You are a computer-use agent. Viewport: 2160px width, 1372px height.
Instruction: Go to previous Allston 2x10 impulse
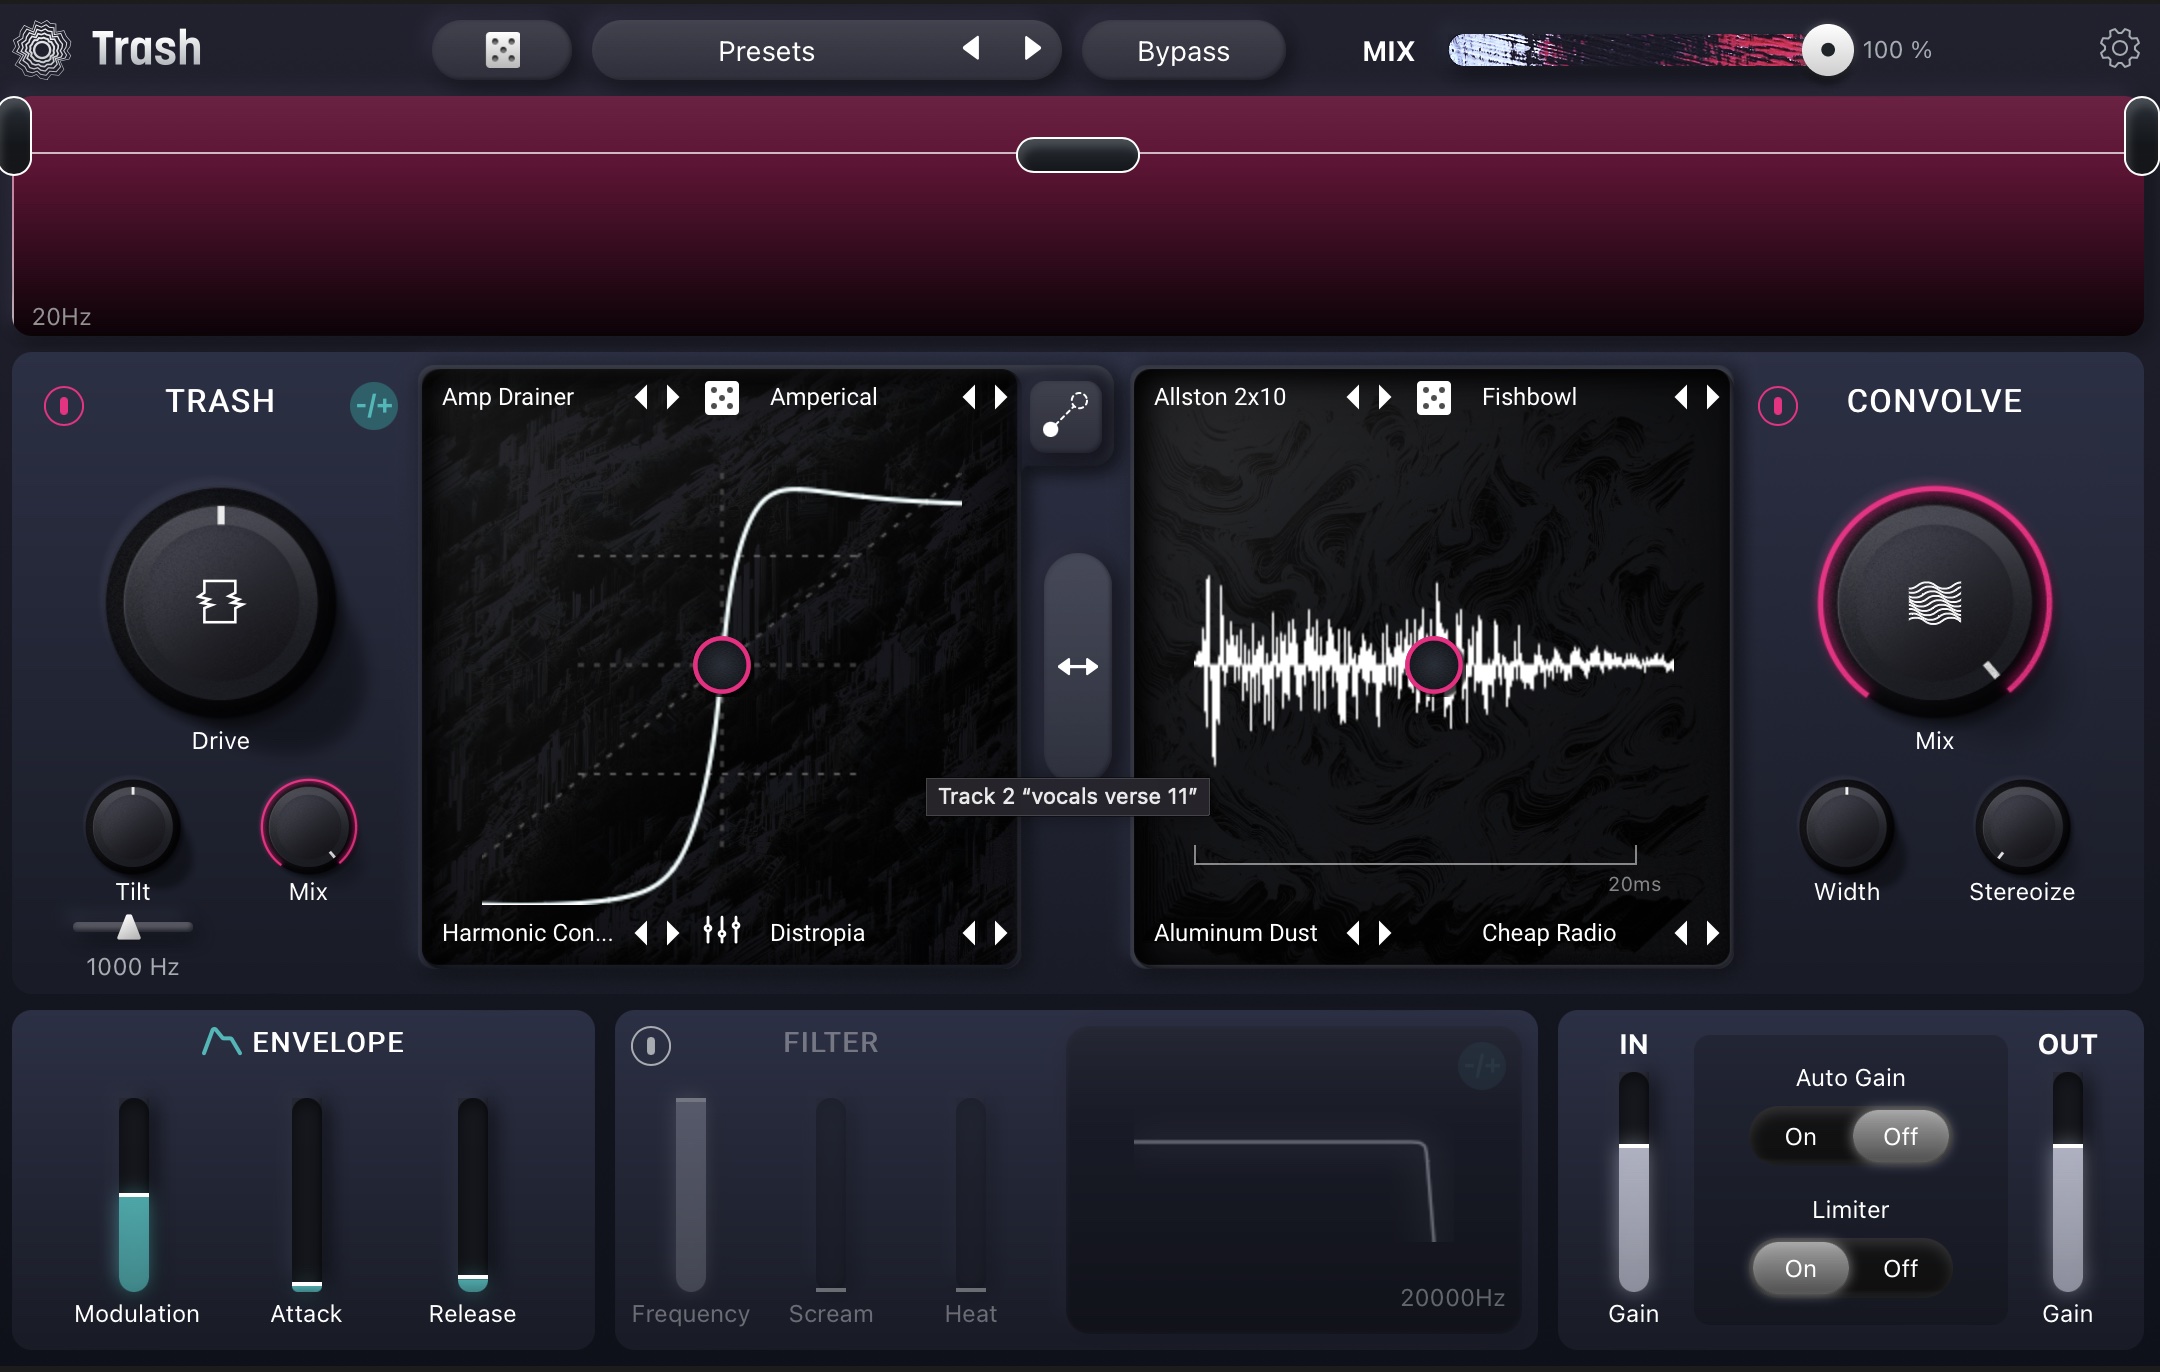1353,397
